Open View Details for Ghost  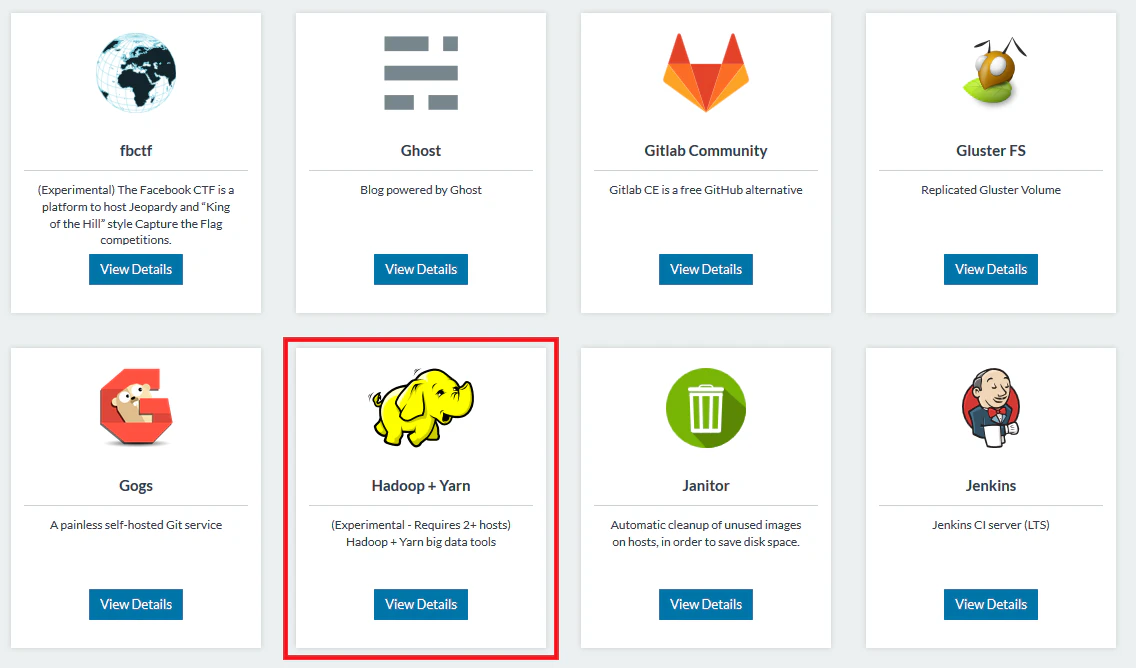421,270
